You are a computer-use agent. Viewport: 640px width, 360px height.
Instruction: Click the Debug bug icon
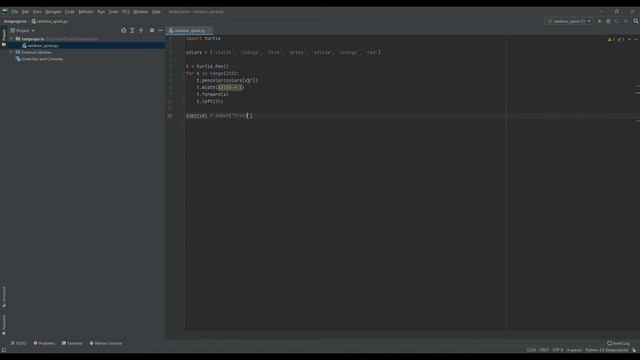[608, 21]
